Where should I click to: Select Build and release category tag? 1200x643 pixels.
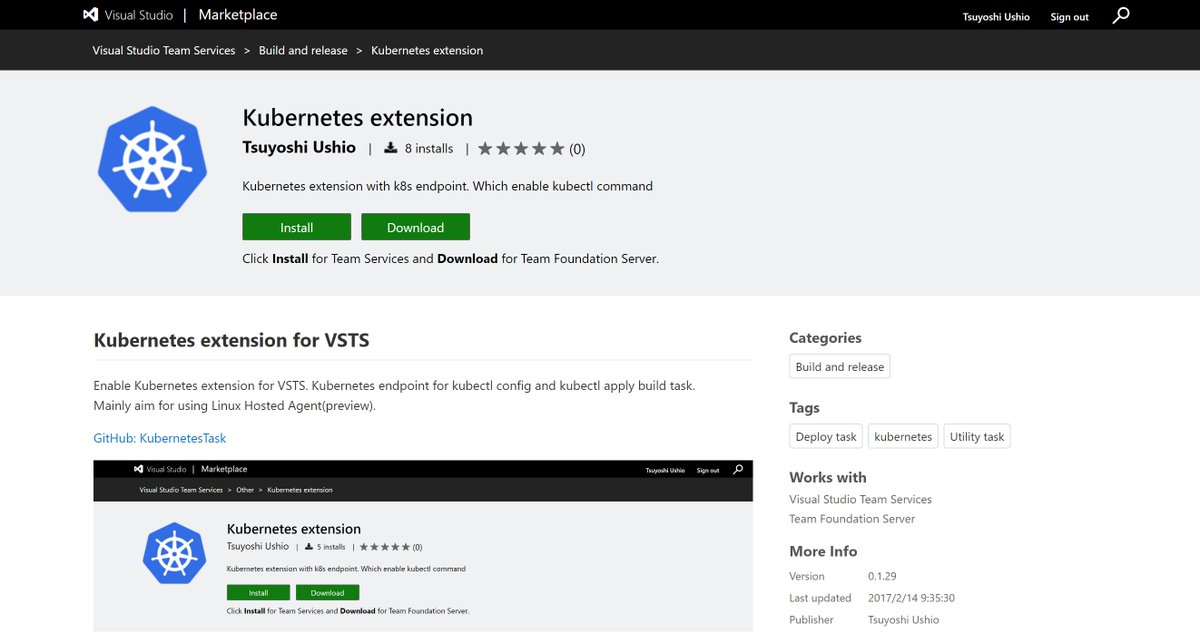(x=840, y=367)
